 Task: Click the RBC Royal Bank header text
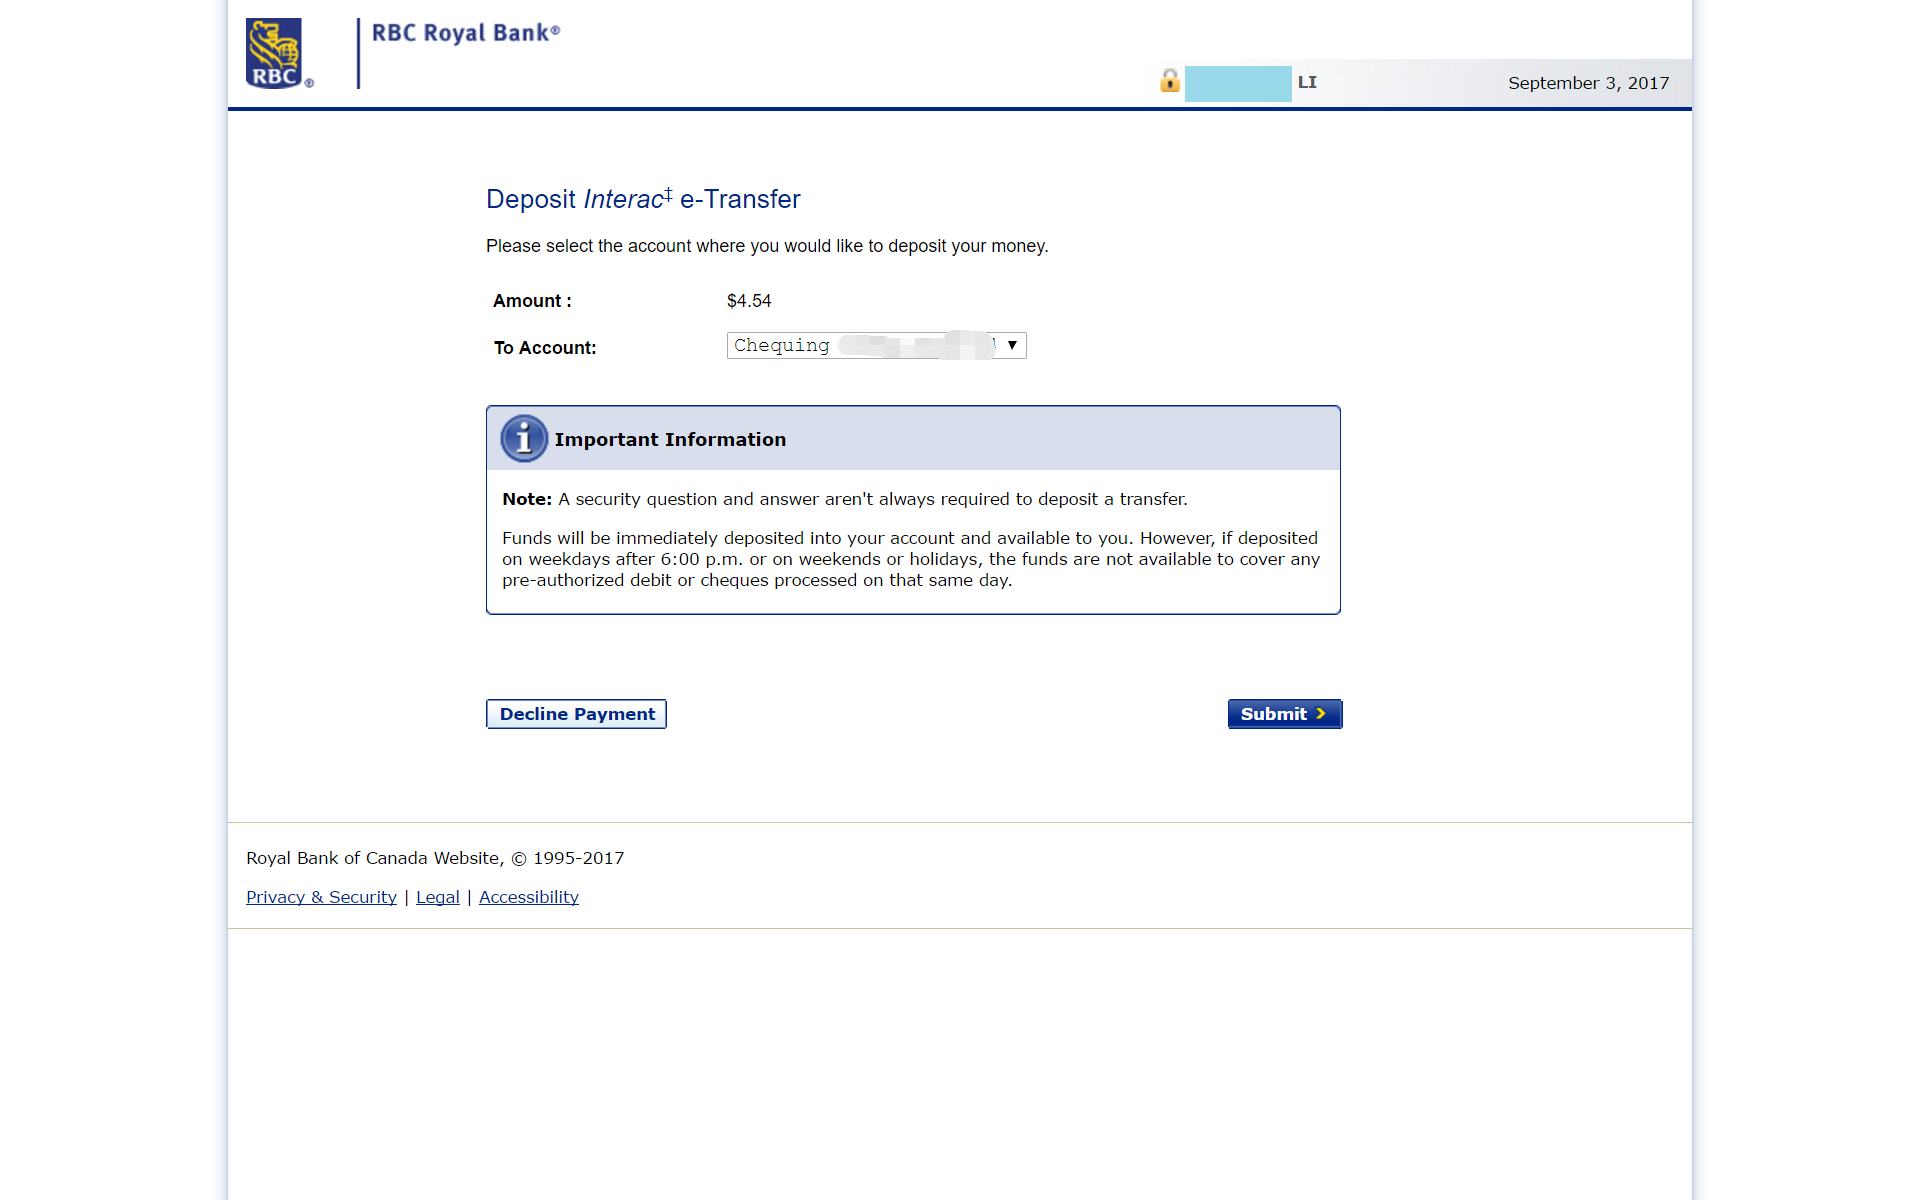tap(466, 33)
